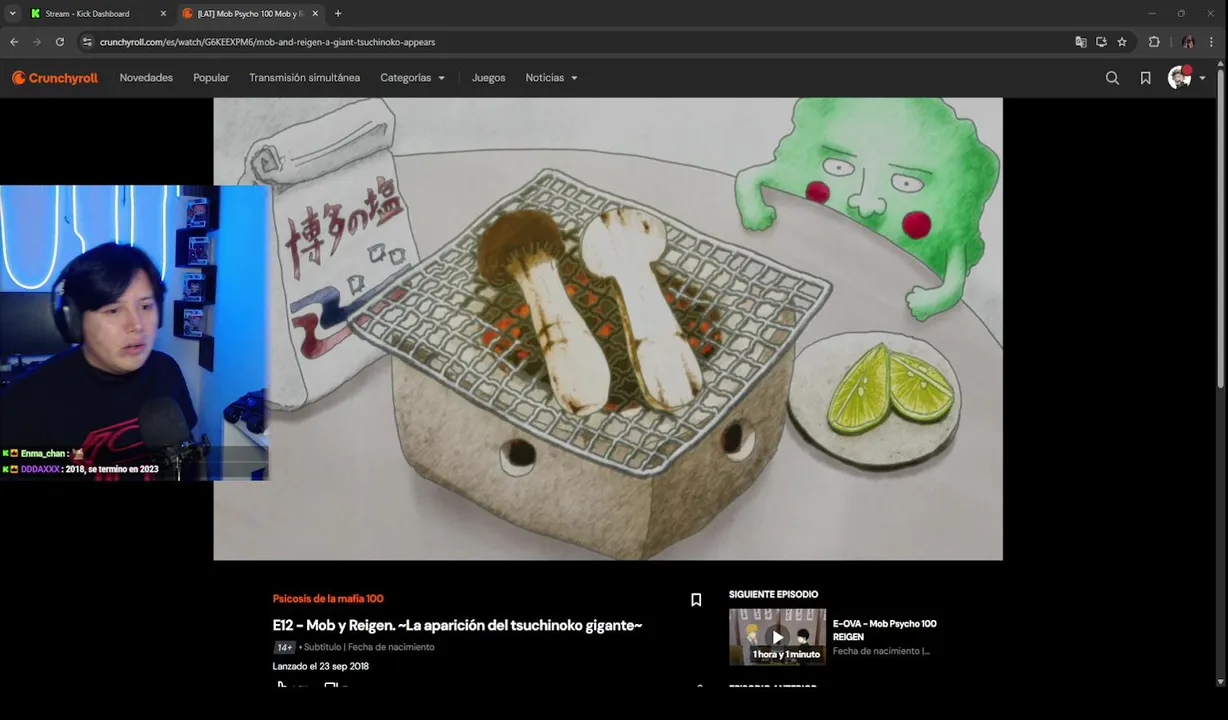Open the Crunchyroll search icon
The image size is (1228, 720).
click(1112, 78)
